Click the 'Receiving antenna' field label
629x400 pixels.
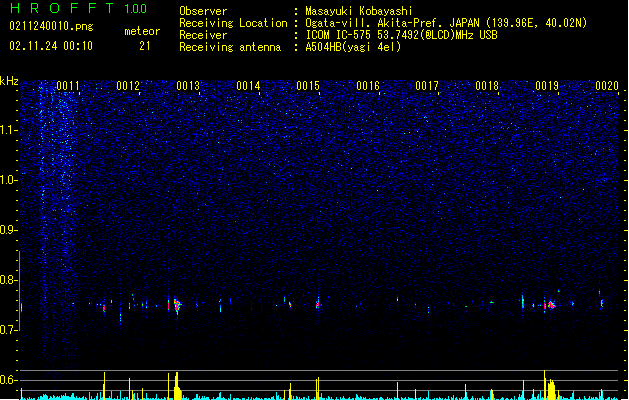pyautogui.click(x=230, y=47)
